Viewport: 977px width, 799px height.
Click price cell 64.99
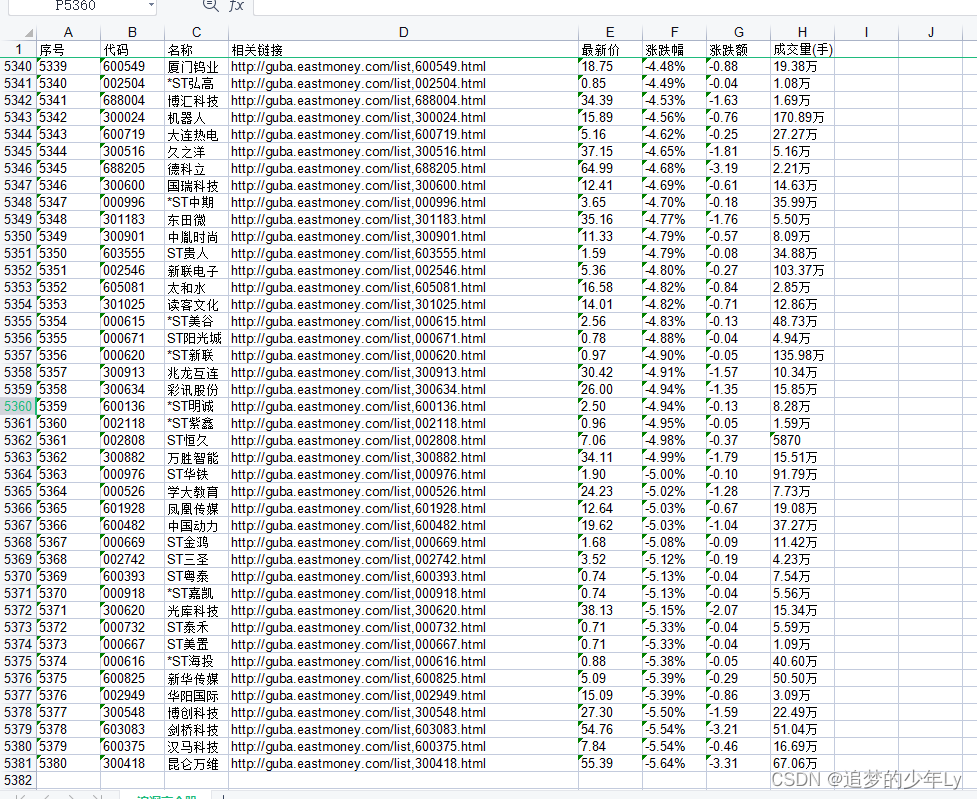coord(610,168)
